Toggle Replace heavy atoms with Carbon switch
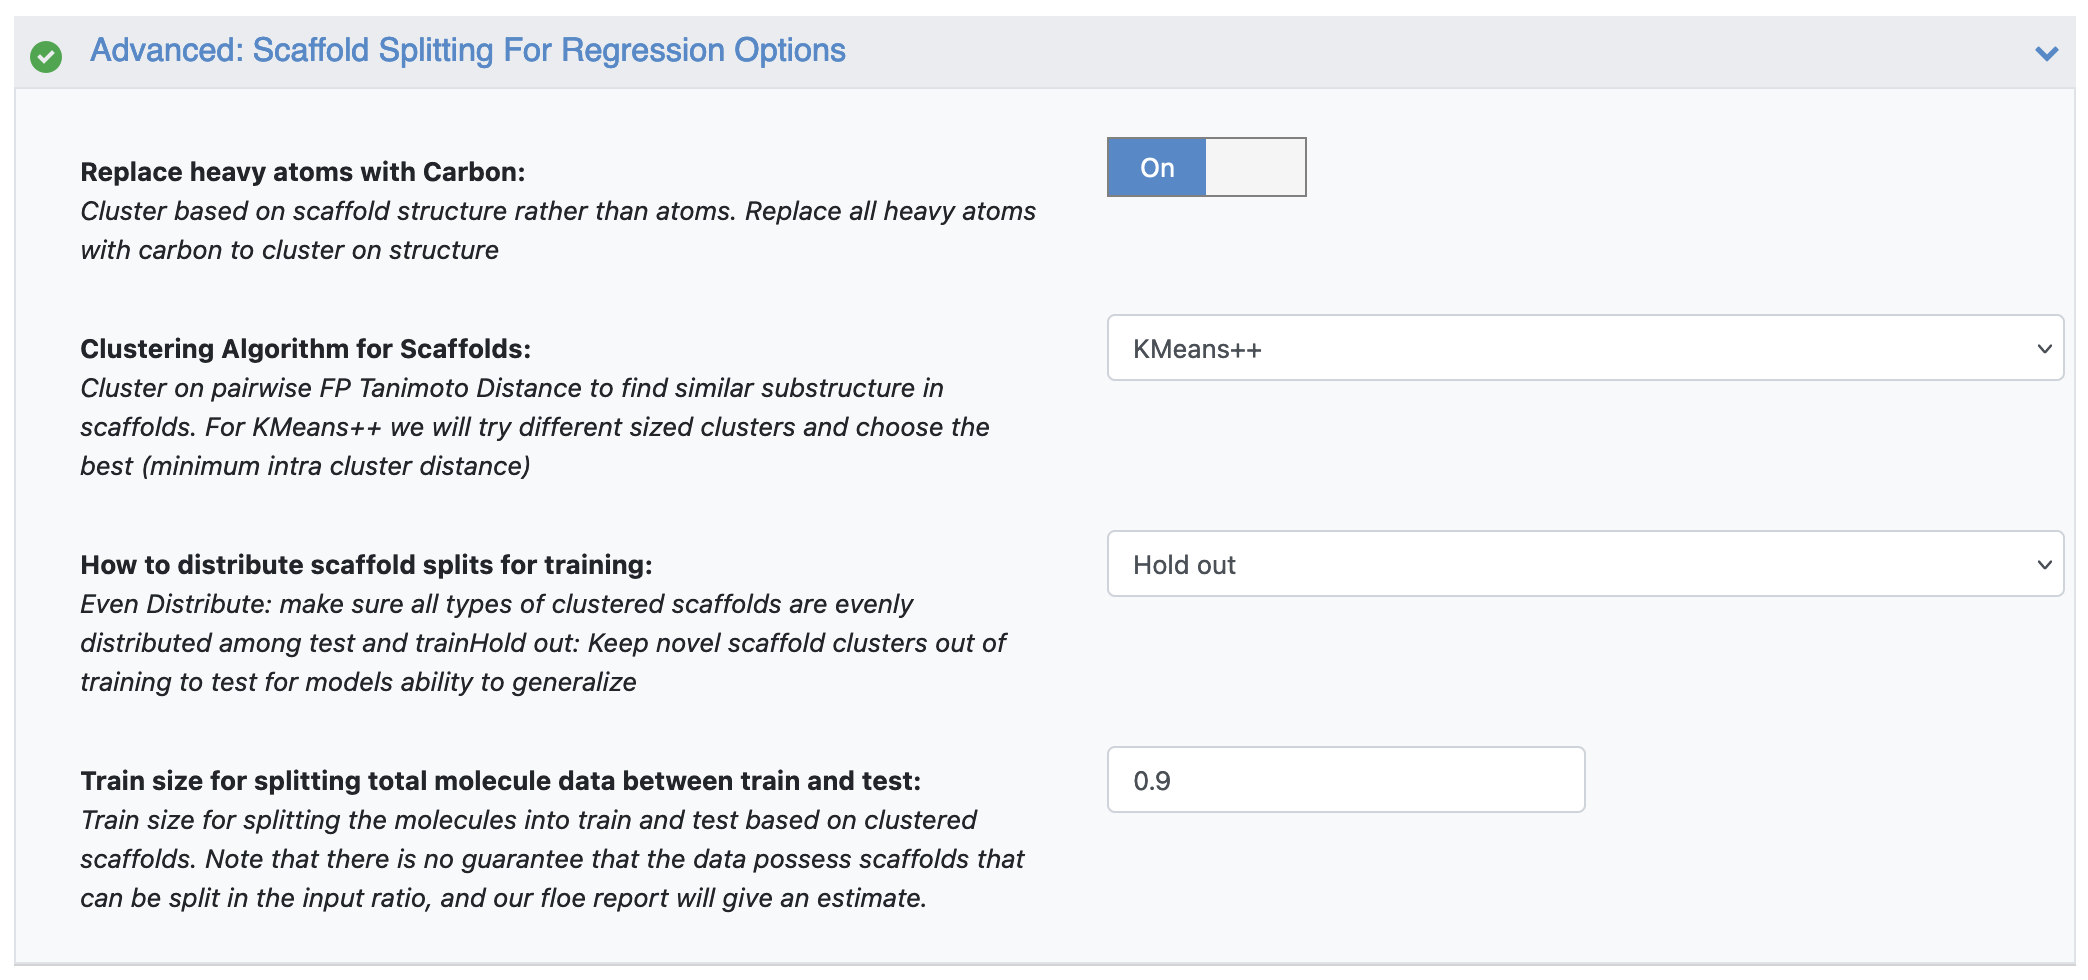 pyautogui.click(x=1206, y=167)
